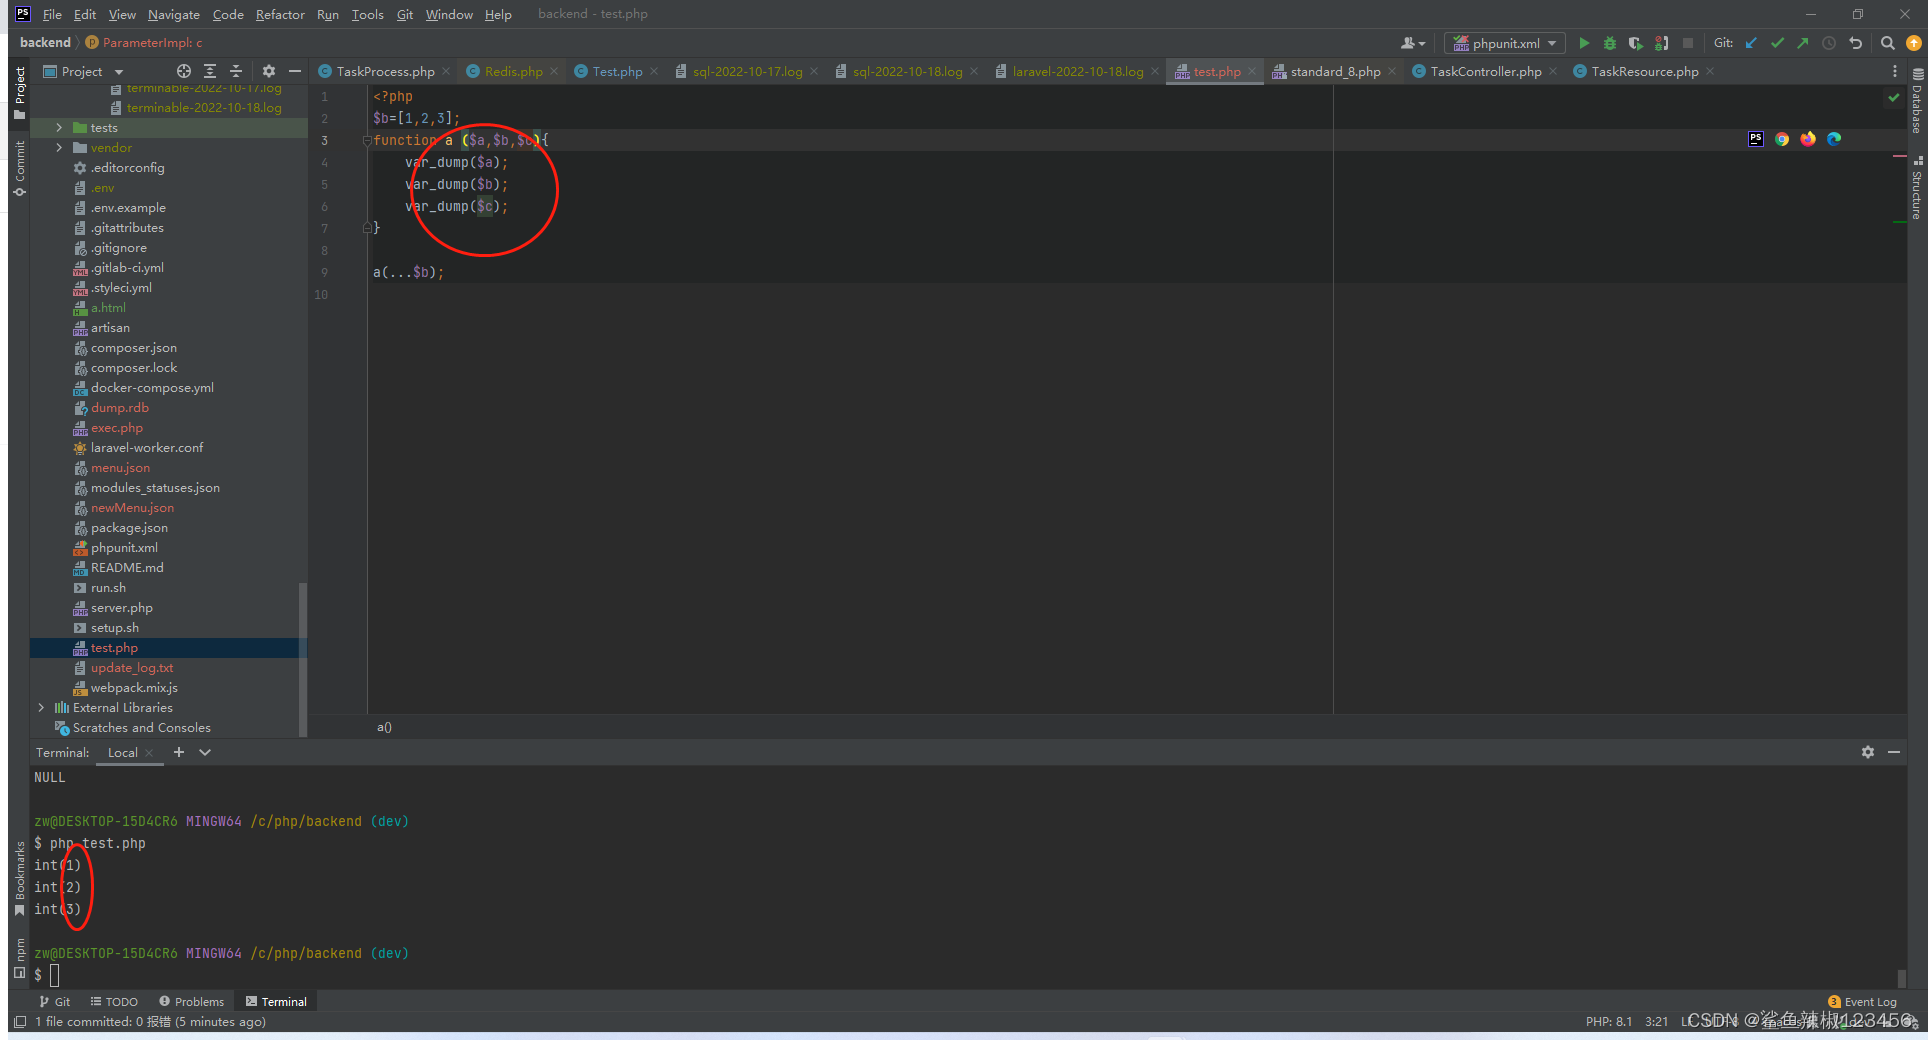Collapse the function a code fold marker
Image resolution: width=1928 pixels, height=1040 pixels.
tap(367, 140)
